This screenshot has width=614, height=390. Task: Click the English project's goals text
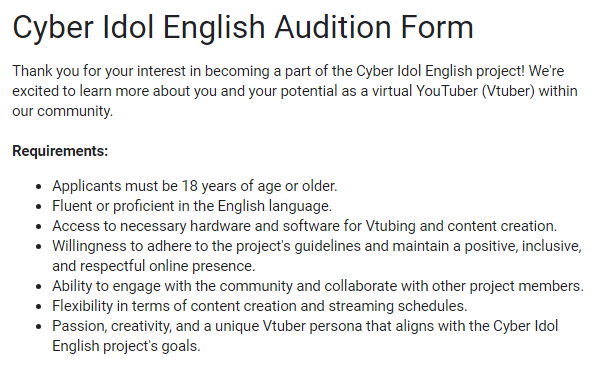[126, 346]
